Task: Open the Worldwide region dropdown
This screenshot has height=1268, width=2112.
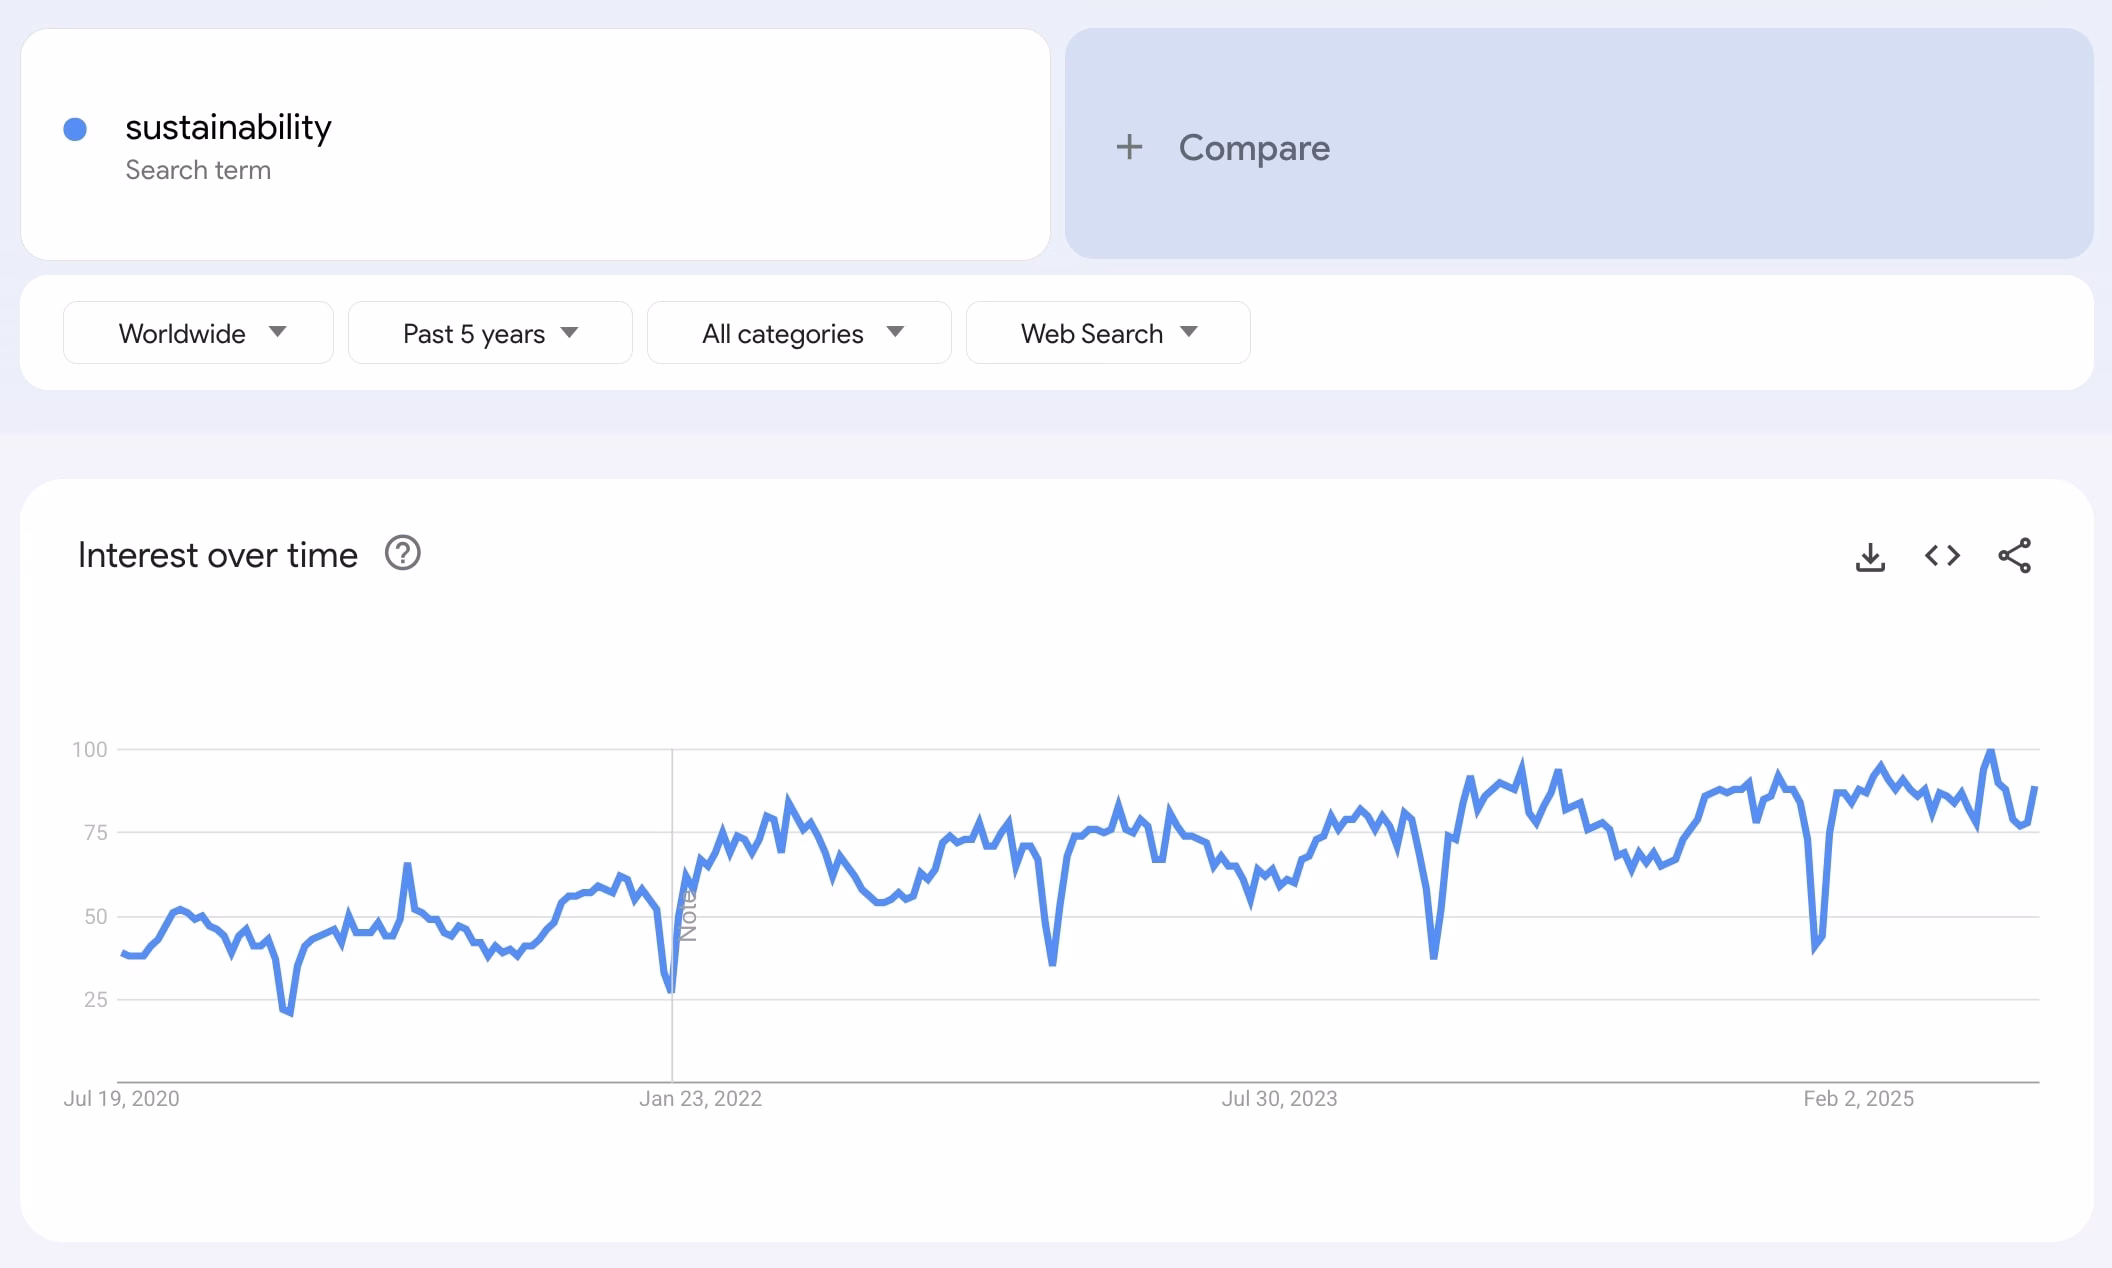Action: 198,333
